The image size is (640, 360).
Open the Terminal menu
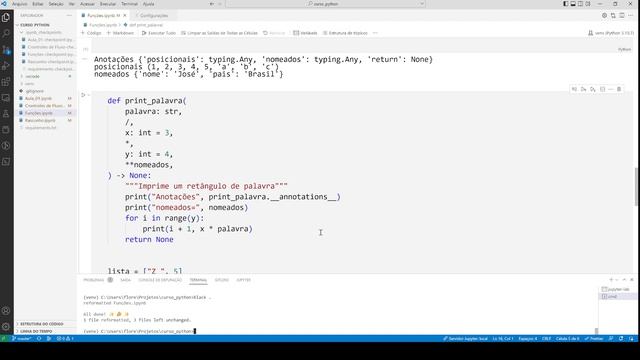coord(129,4)
